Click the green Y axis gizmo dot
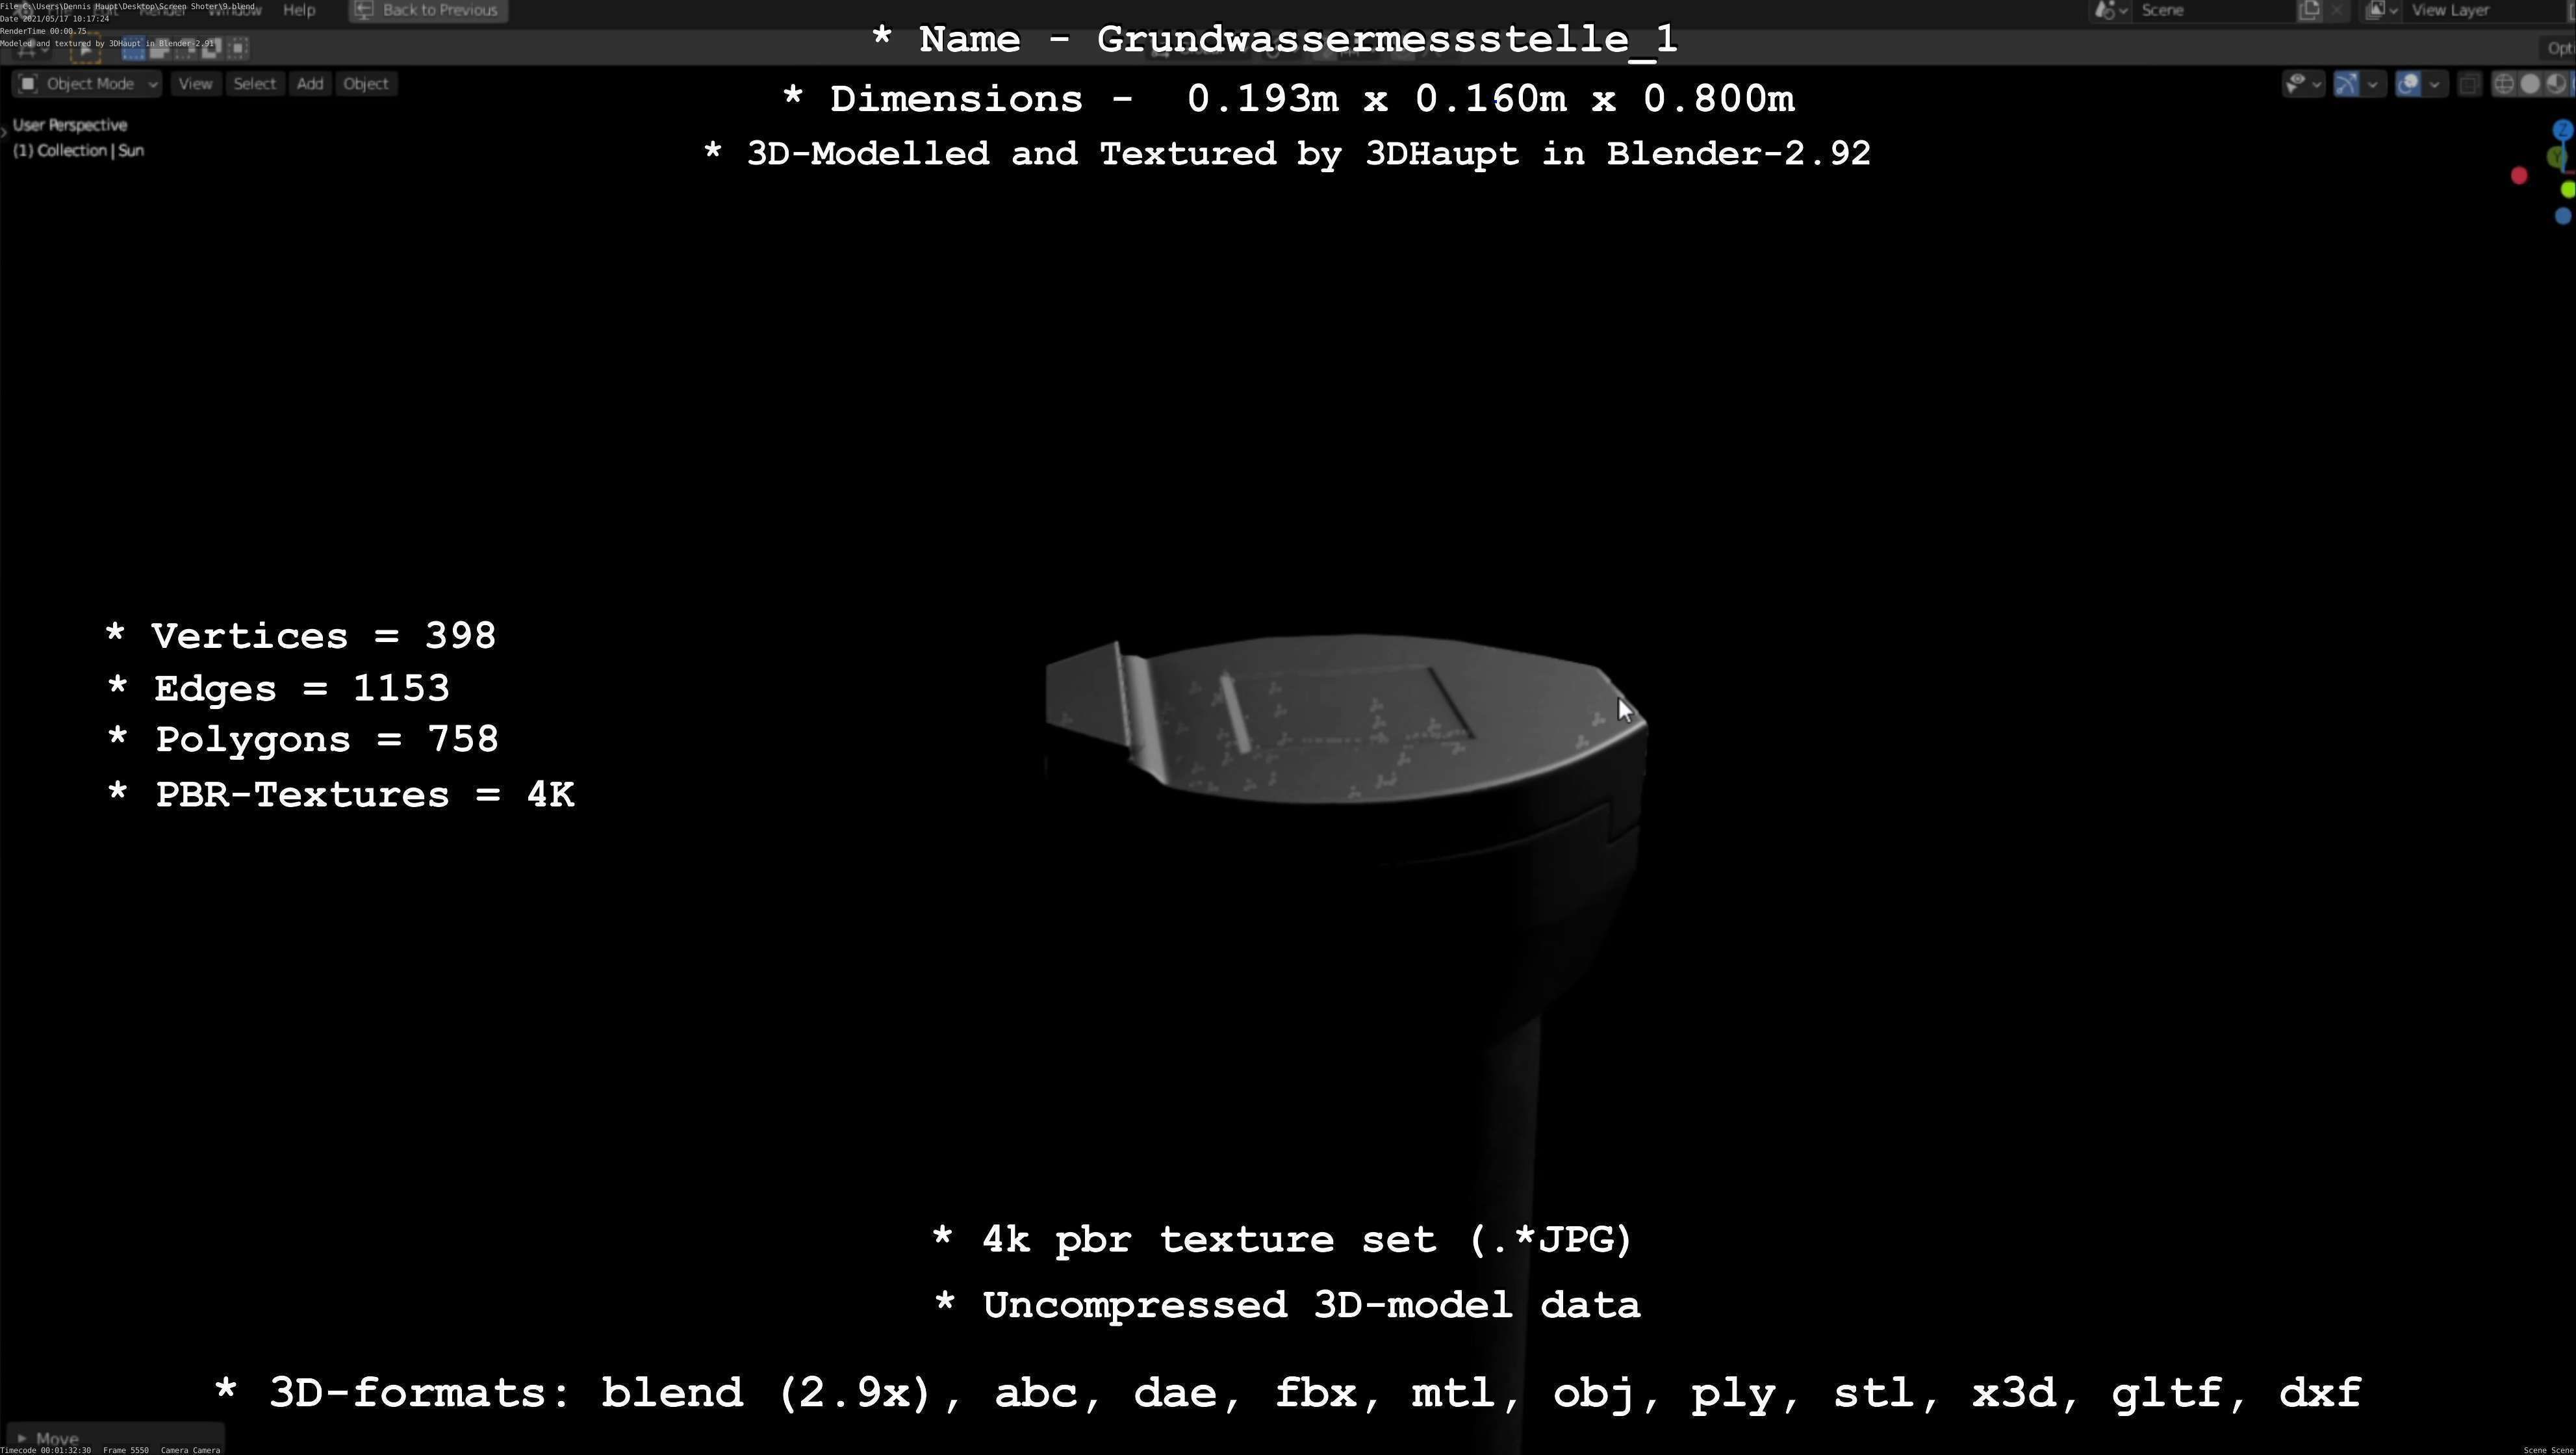2576x1455 pixels. (2567, 189)
